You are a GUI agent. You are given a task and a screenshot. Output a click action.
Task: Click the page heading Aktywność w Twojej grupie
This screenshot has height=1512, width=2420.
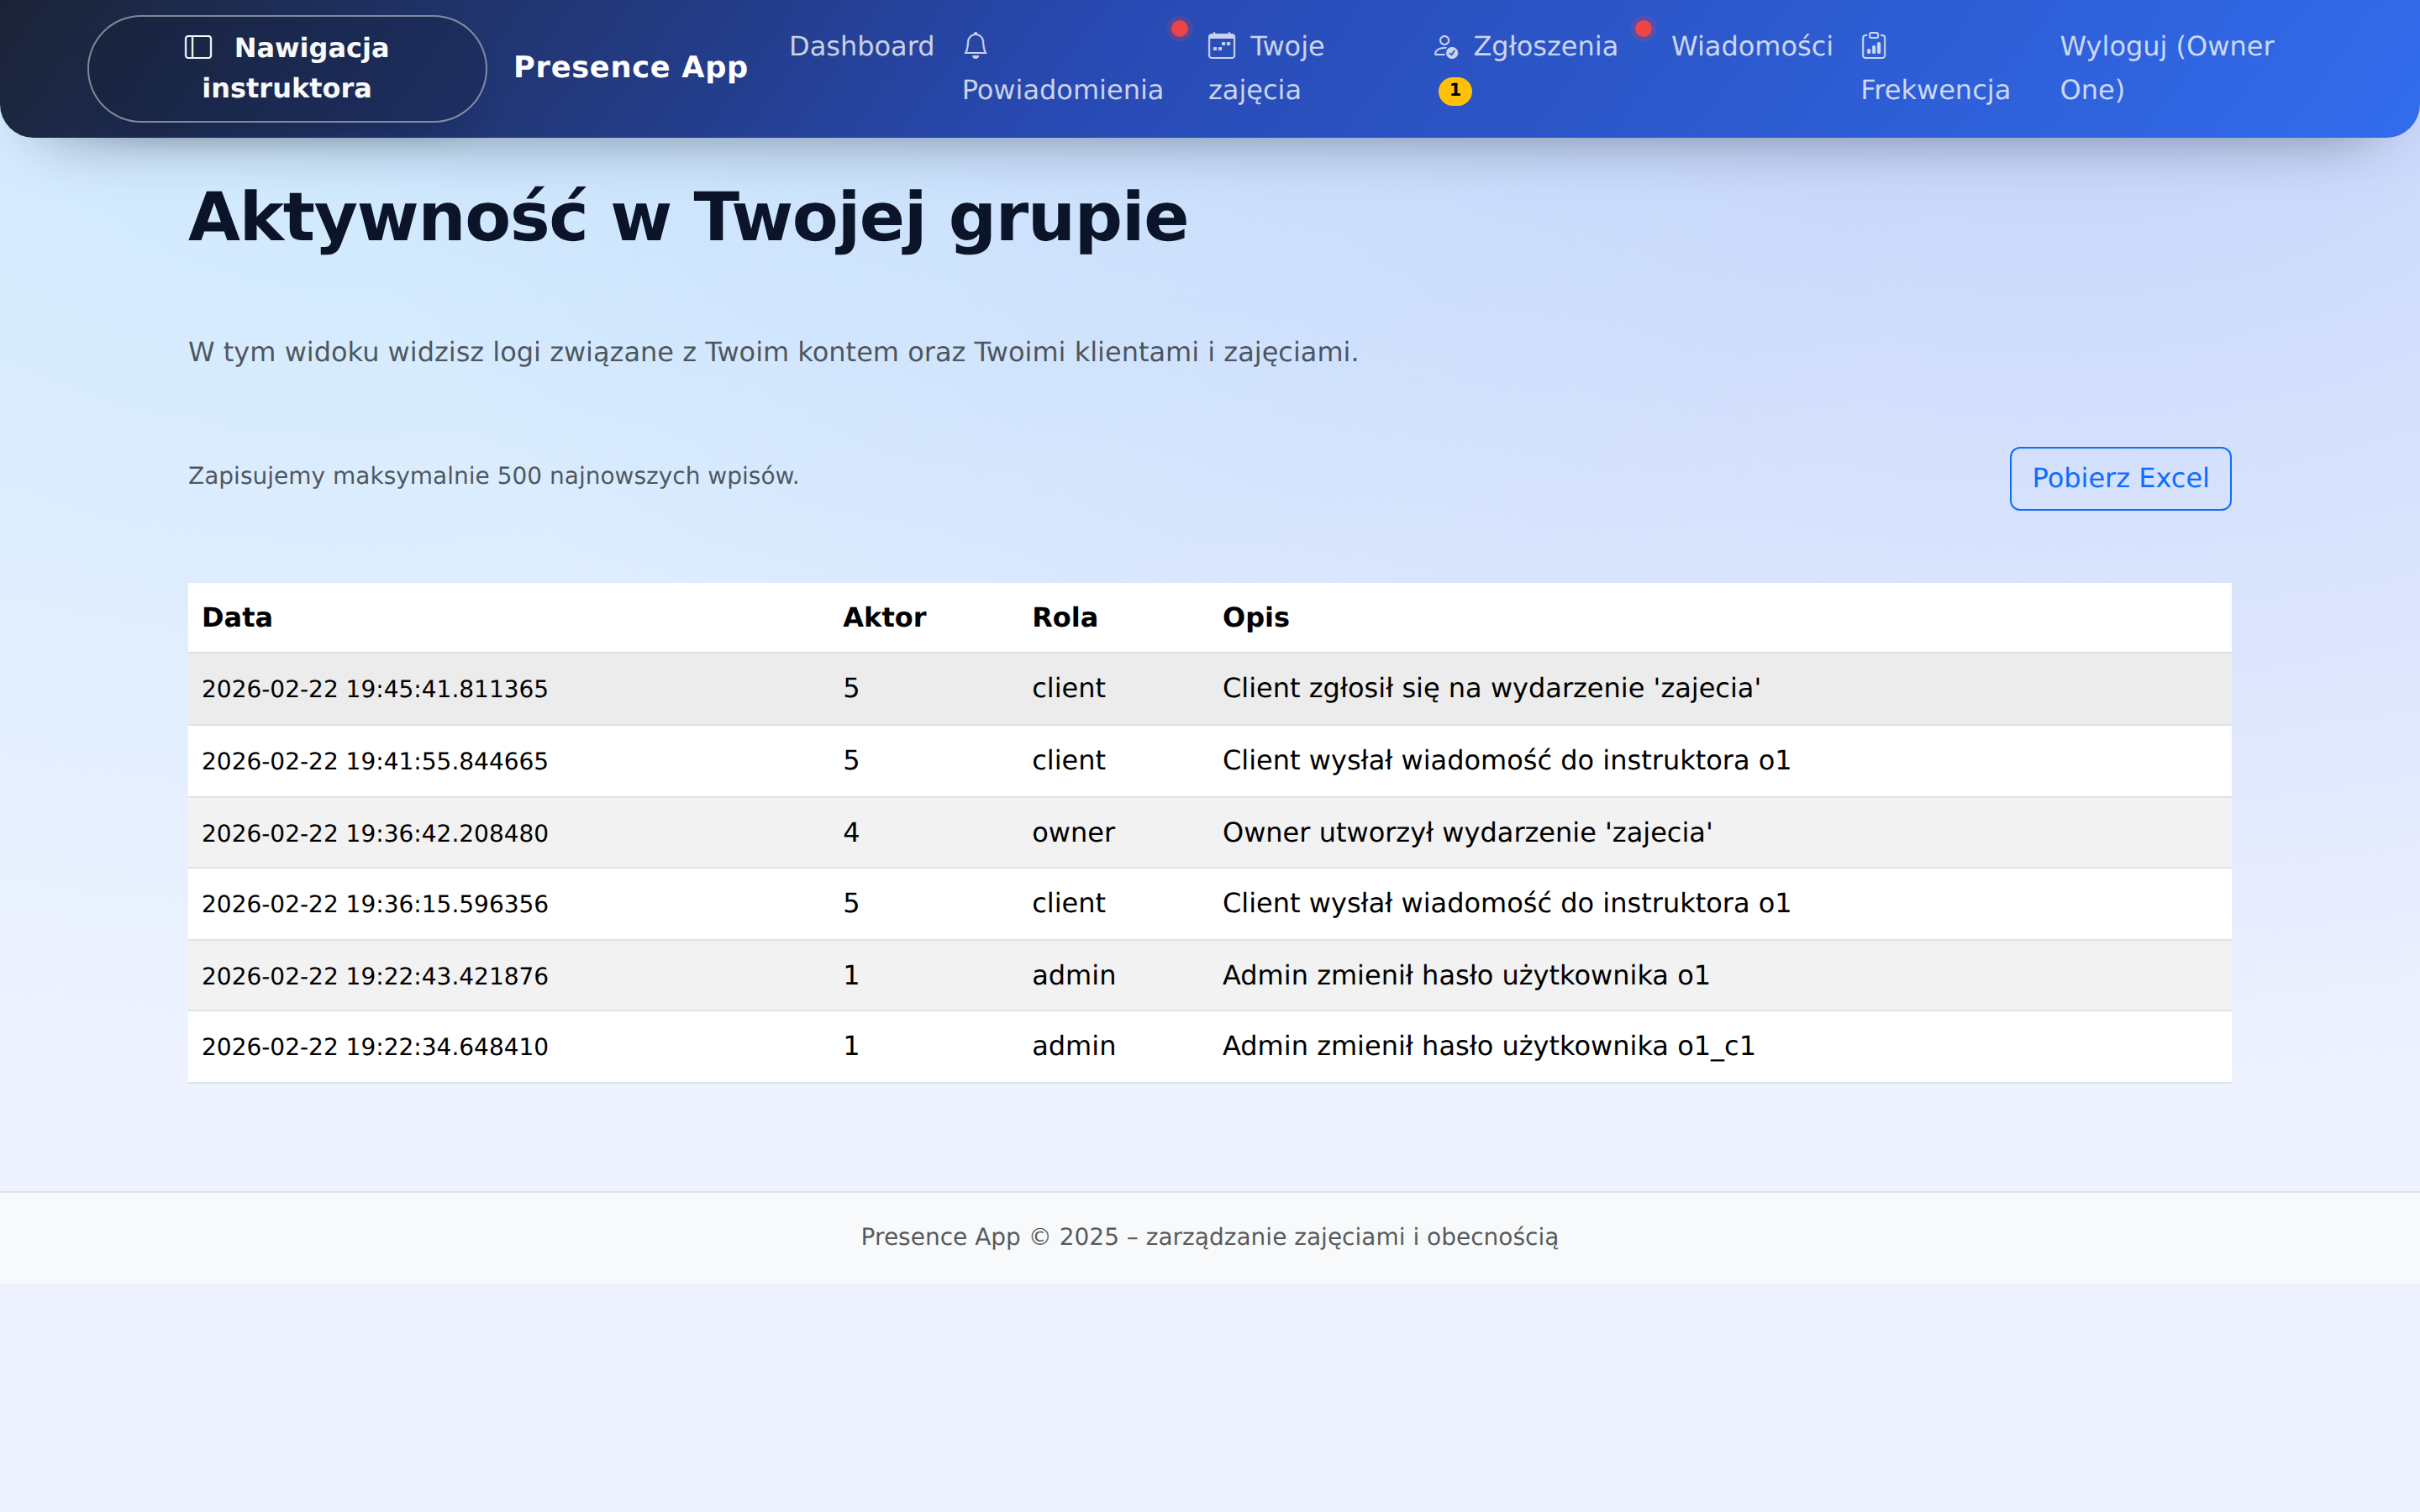tap(688, 217)
